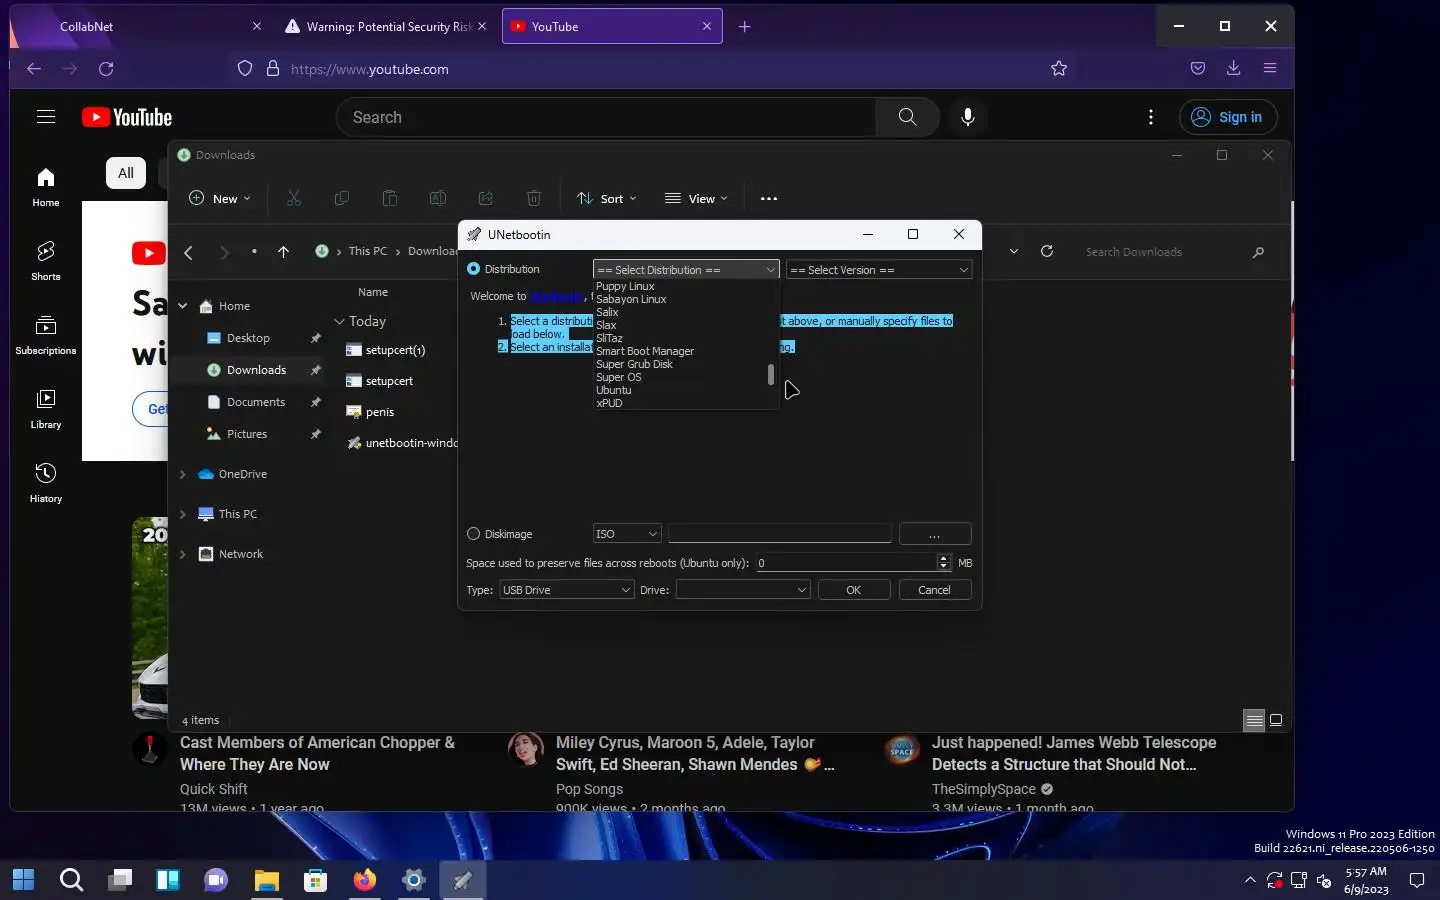
Task: Open Subscriptions in YouTube sidebar
Action: pyautogui.click(x=46, y=335)
